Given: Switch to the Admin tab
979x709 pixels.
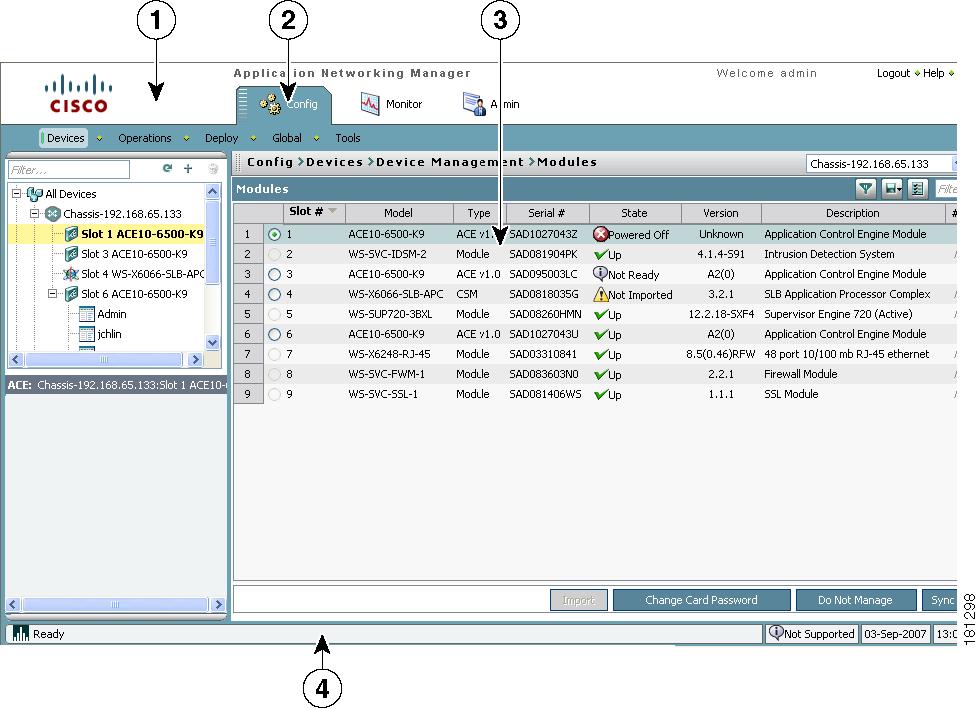Looking at the screenshot, I should point(491,104).
